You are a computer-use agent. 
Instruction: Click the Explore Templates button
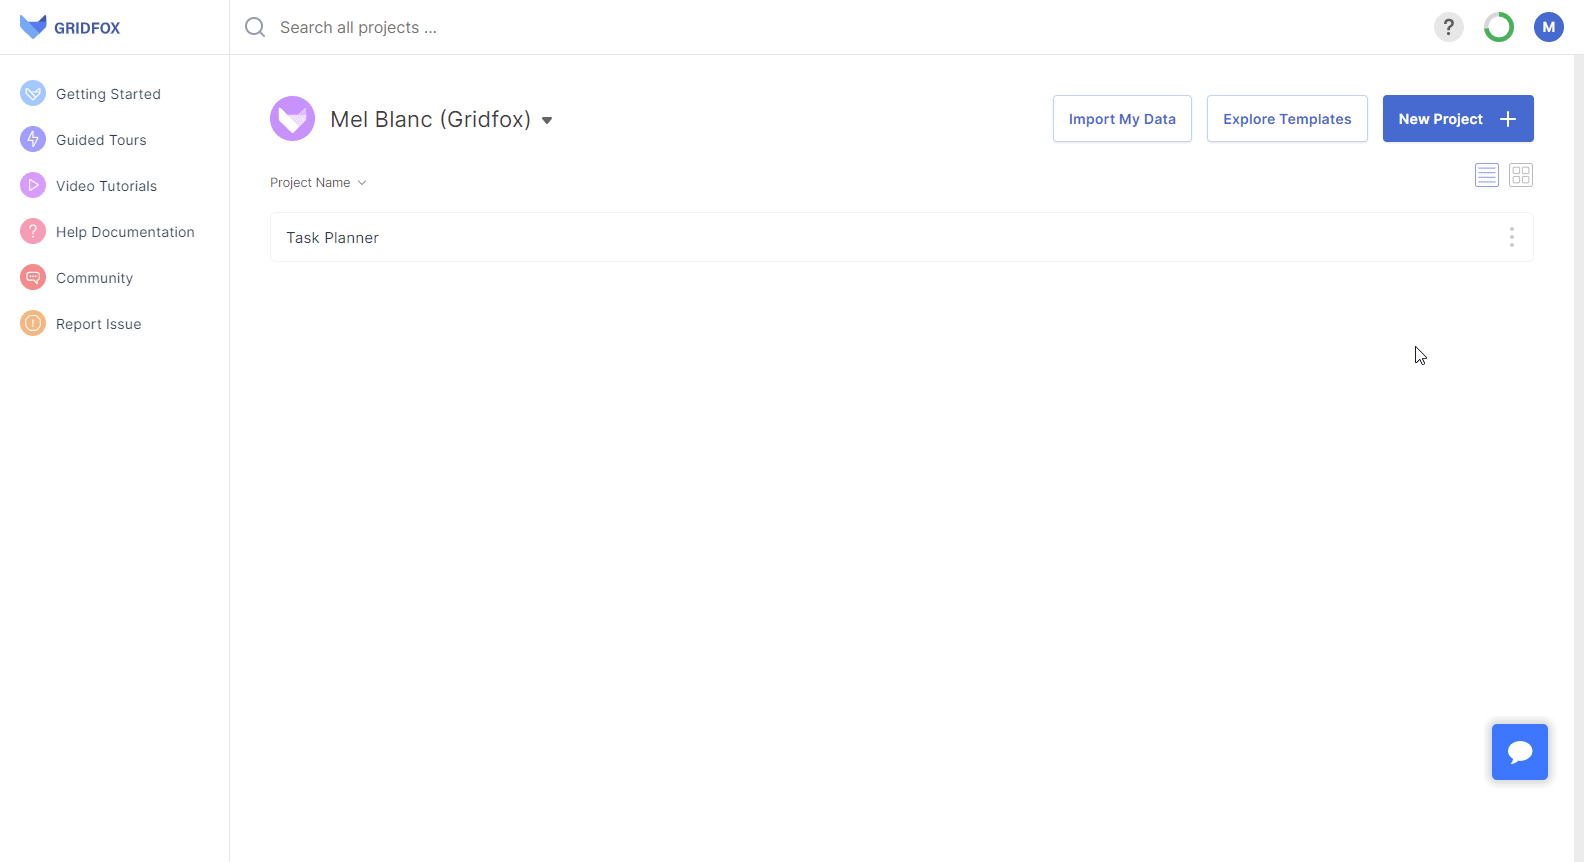point(1287,119)
